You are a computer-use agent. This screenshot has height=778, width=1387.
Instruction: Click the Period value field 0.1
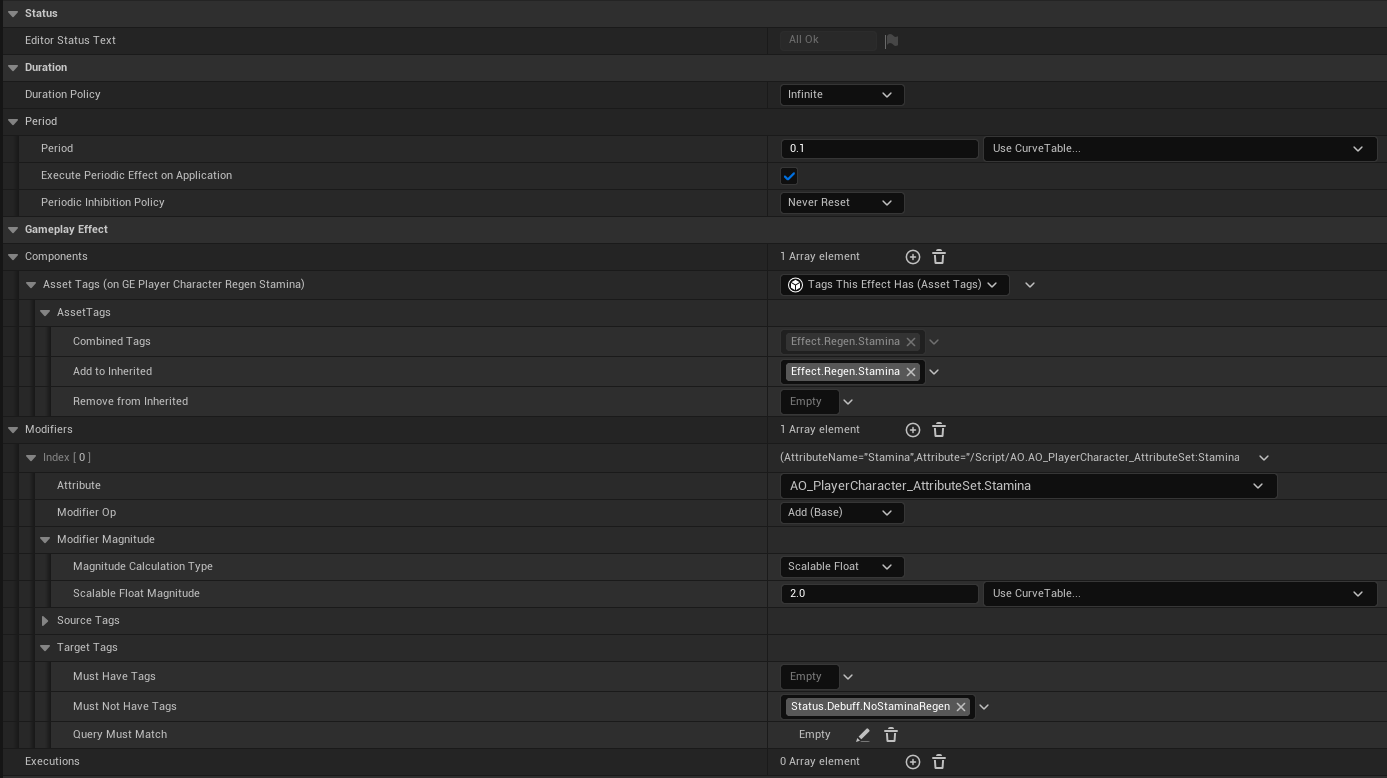tap(879, 149)
